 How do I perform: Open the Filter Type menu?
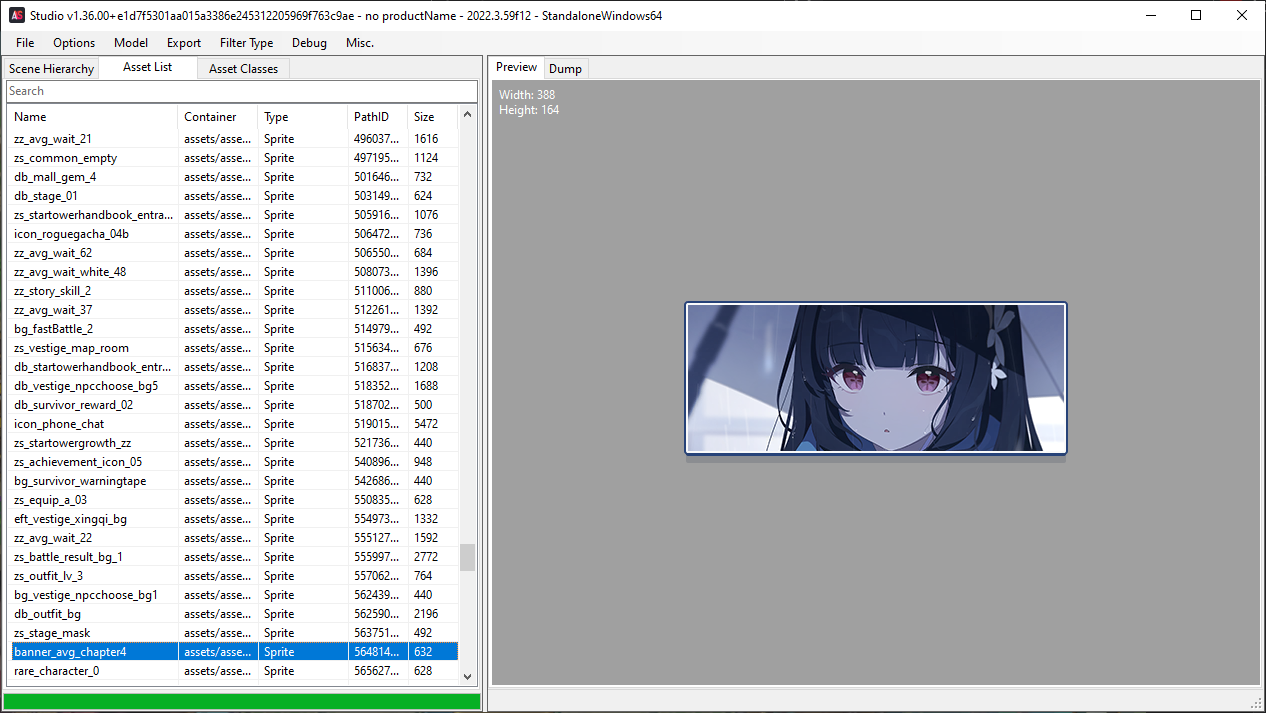pyautogui.click(x=247, y=43)
